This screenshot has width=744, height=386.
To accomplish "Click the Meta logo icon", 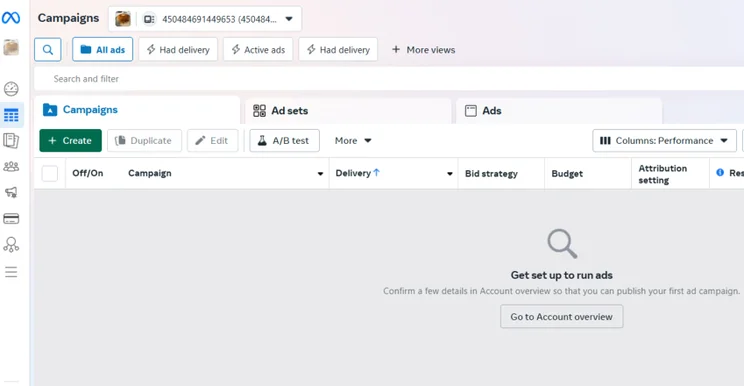I will pyautogui.click(x=11, y=18).
